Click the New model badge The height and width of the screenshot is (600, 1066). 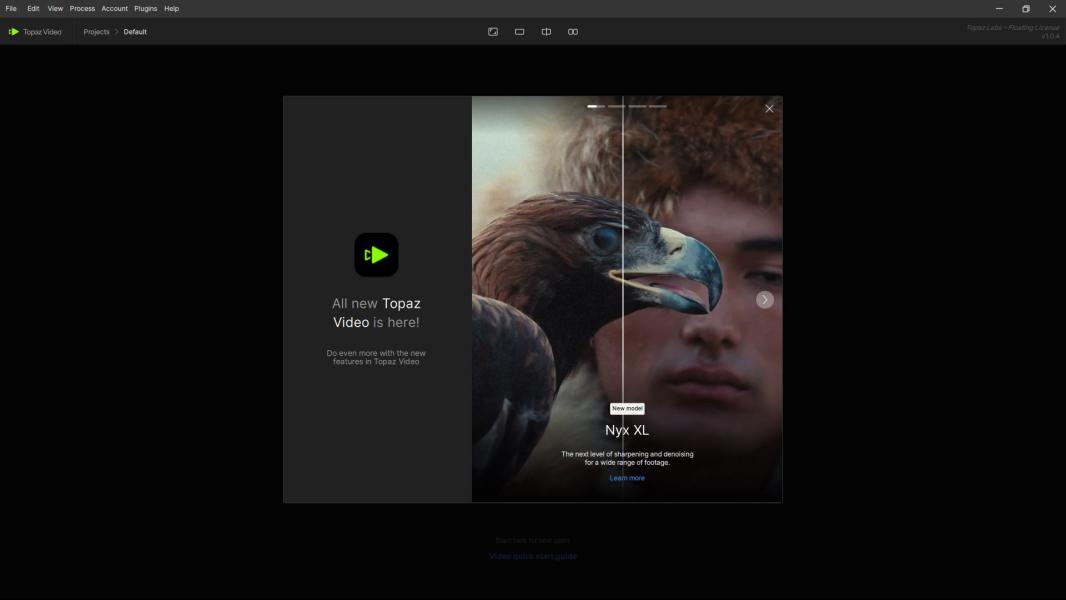click(627, 408)
